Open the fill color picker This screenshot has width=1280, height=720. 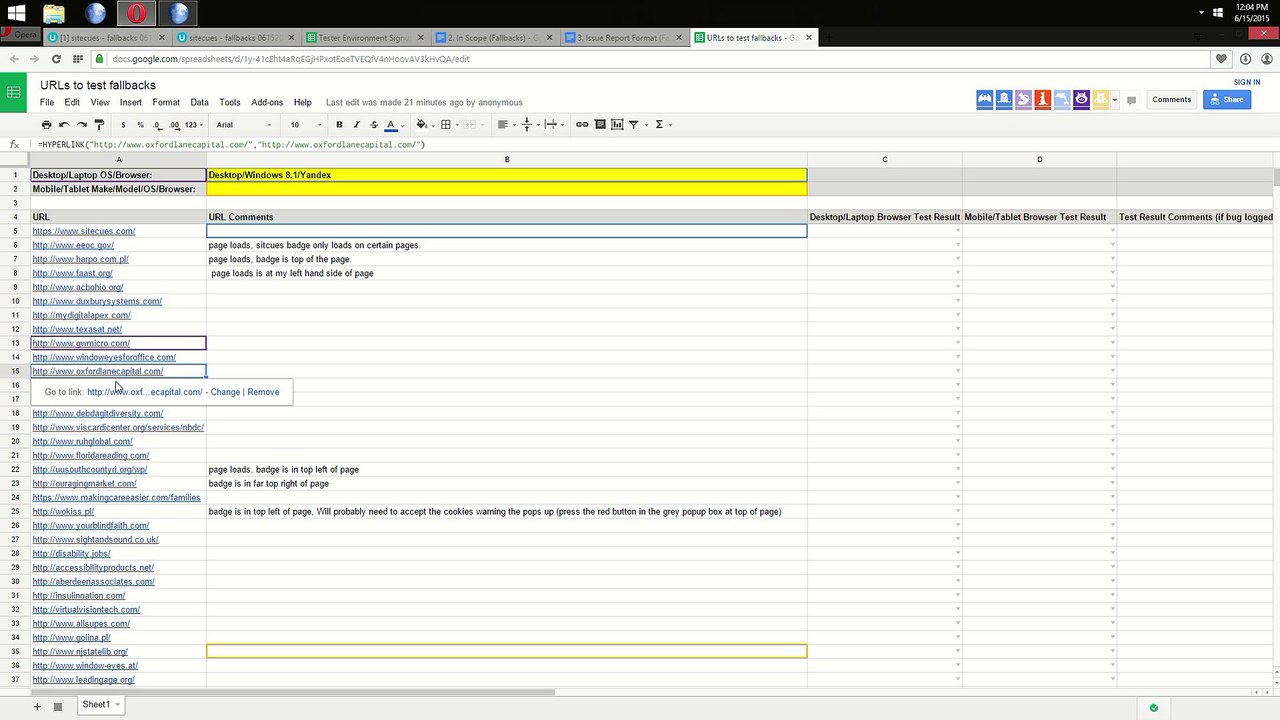pos(422,125)
